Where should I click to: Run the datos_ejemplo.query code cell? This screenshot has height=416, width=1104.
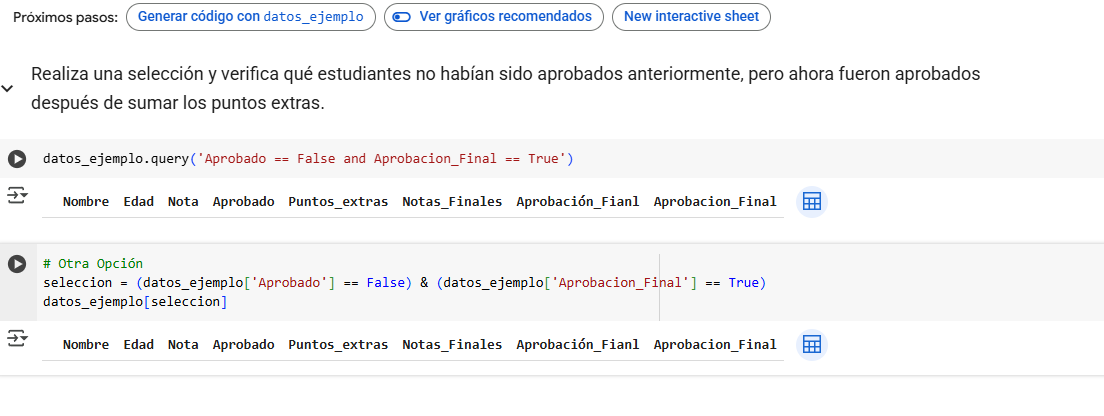[x=17, y=159]
